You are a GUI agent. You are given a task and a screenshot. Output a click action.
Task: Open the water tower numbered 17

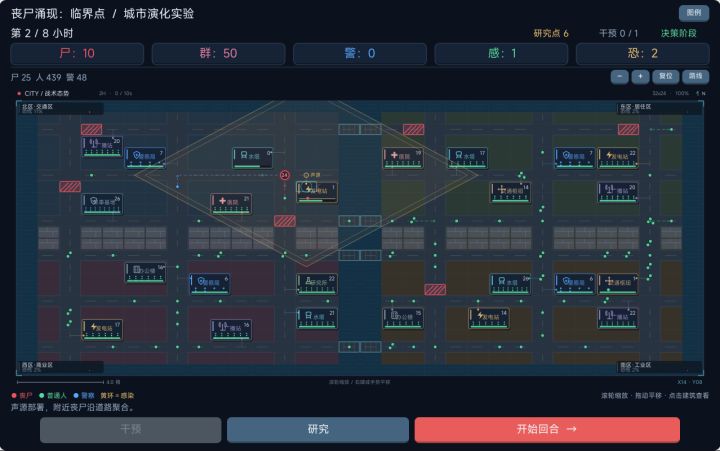coord(467,158)
